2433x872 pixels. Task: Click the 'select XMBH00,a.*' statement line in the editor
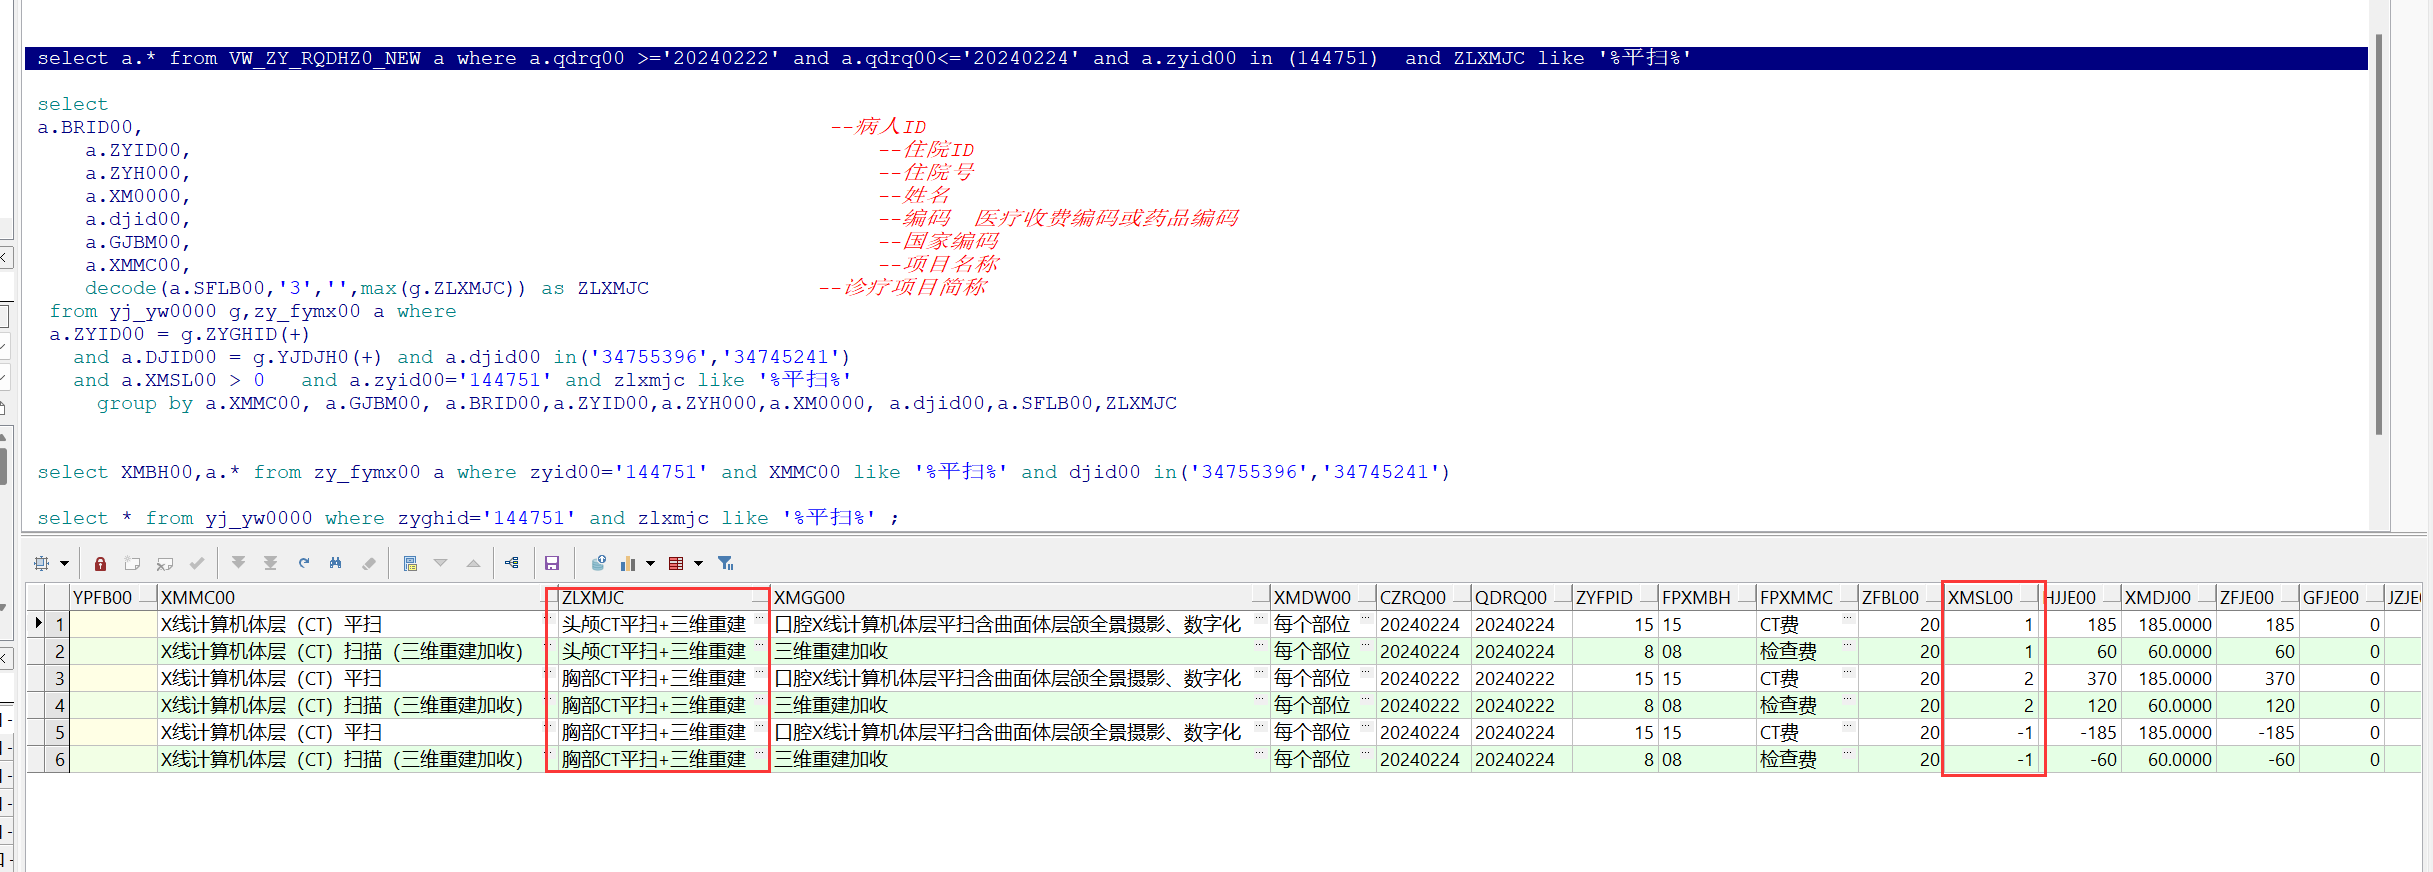744,472
